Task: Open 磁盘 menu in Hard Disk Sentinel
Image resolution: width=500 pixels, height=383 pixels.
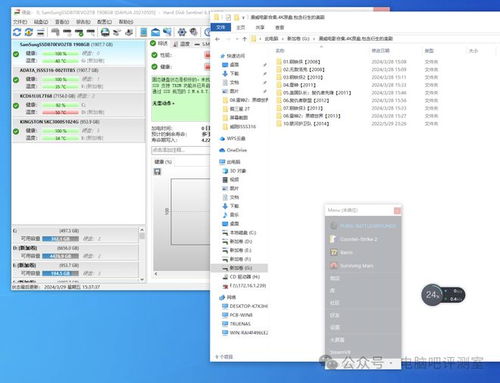Action: tap(41, 22)
